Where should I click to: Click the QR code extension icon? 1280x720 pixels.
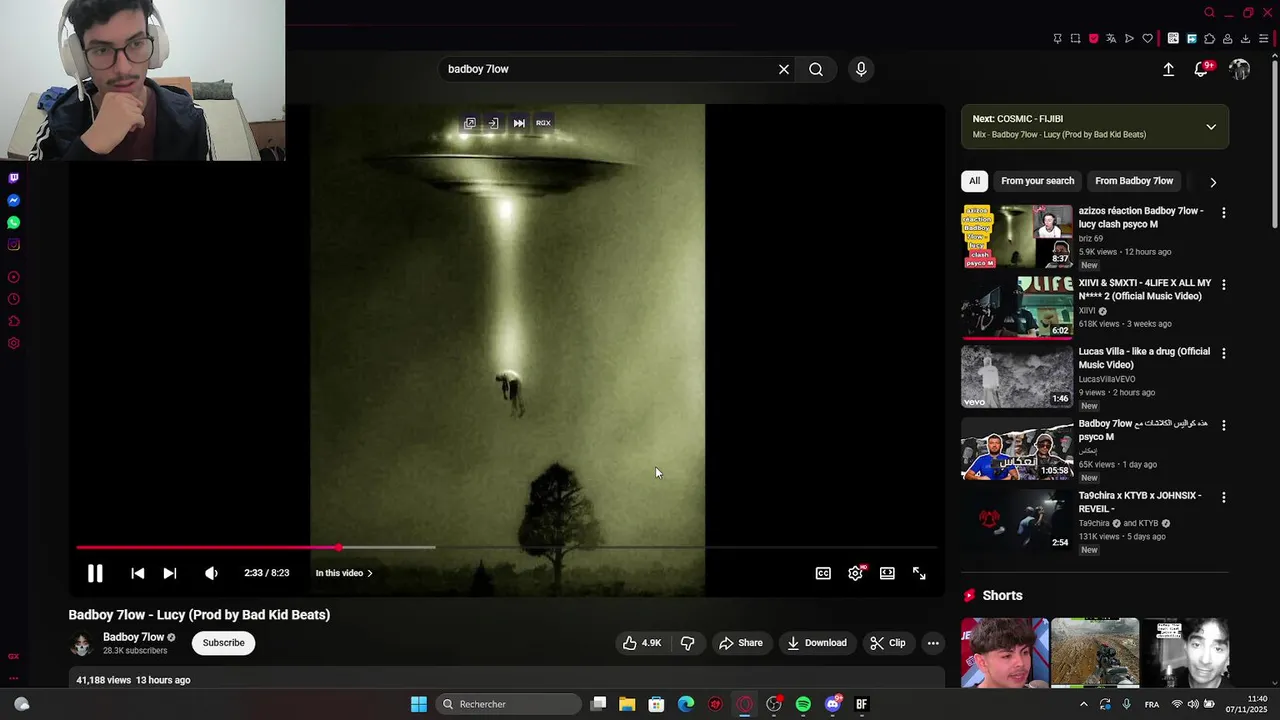pos(1173,39)
